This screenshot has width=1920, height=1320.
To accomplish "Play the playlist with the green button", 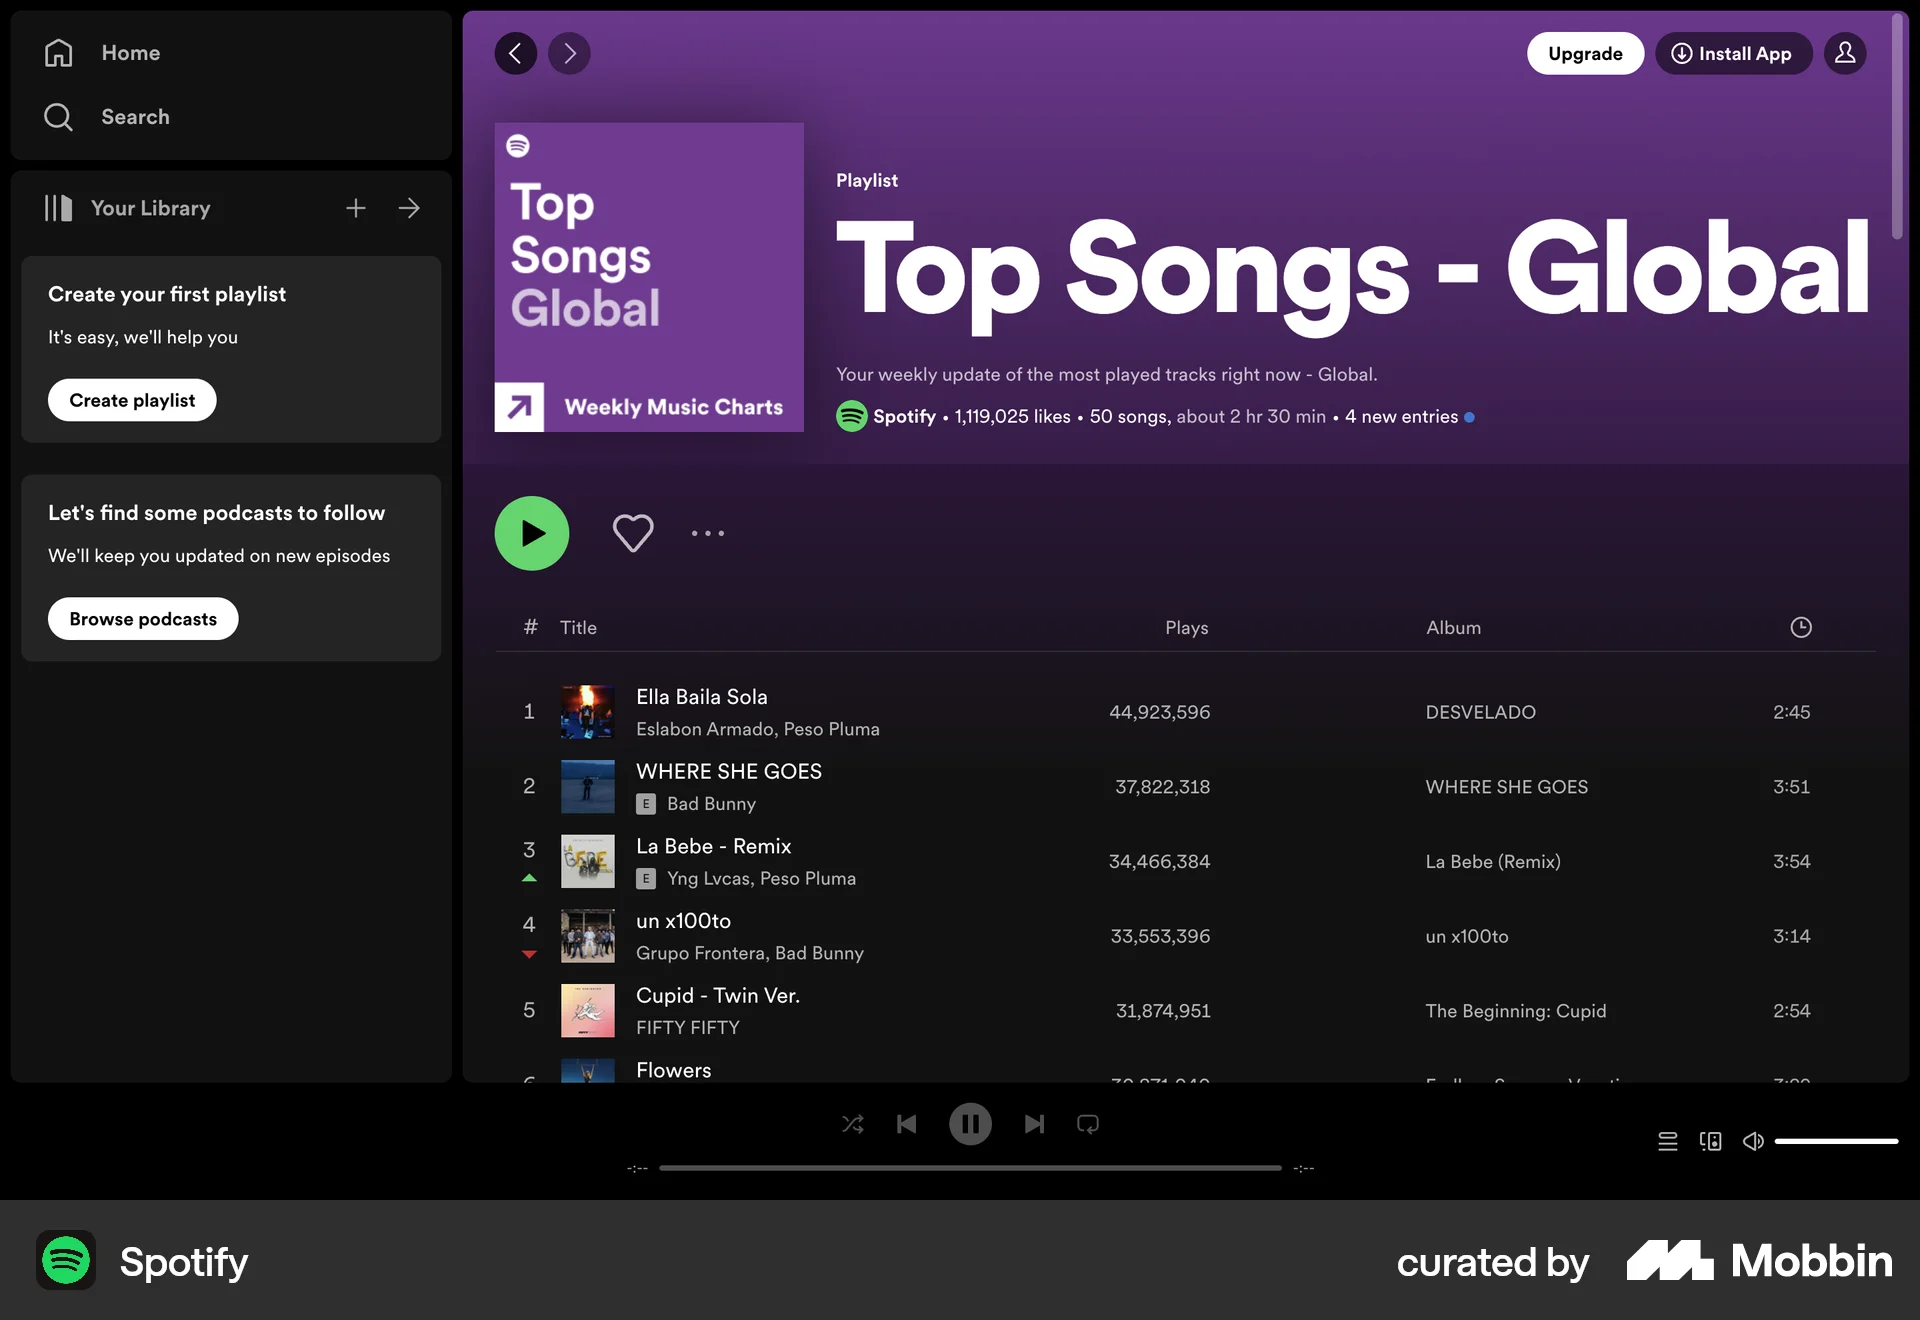I will coord(531,532).
